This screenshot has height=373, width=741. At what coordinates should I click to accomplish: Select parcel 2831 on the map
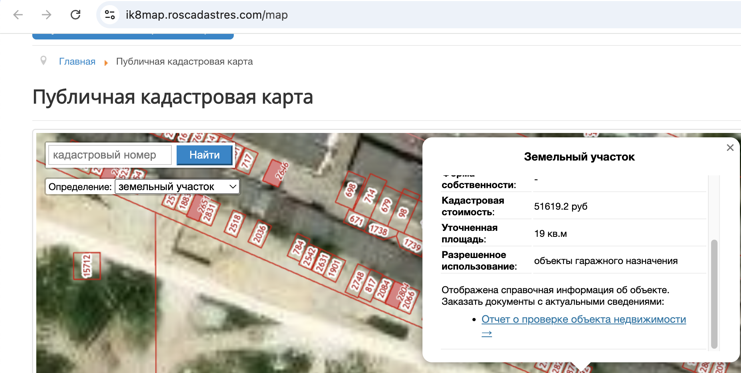tap(210, 213)
